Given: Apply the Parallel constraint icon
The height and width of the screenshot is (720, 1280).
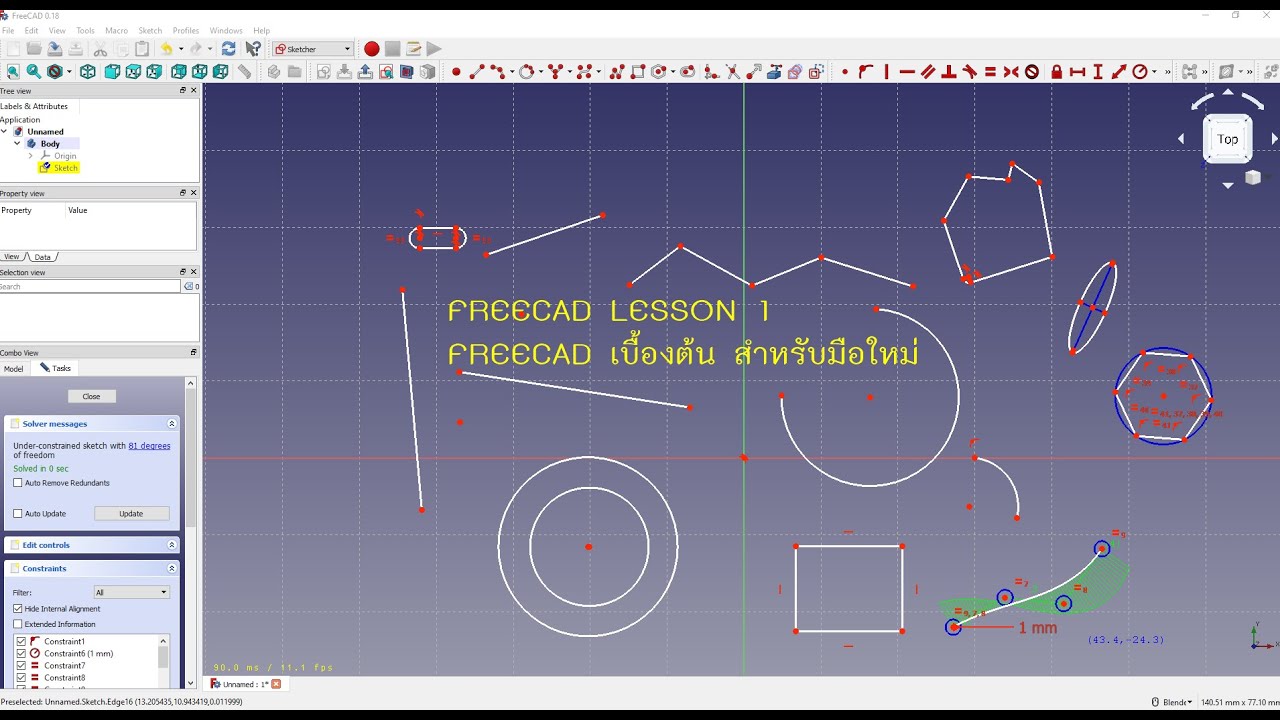Looking at the screenshot, I should [x=928, y=72].
